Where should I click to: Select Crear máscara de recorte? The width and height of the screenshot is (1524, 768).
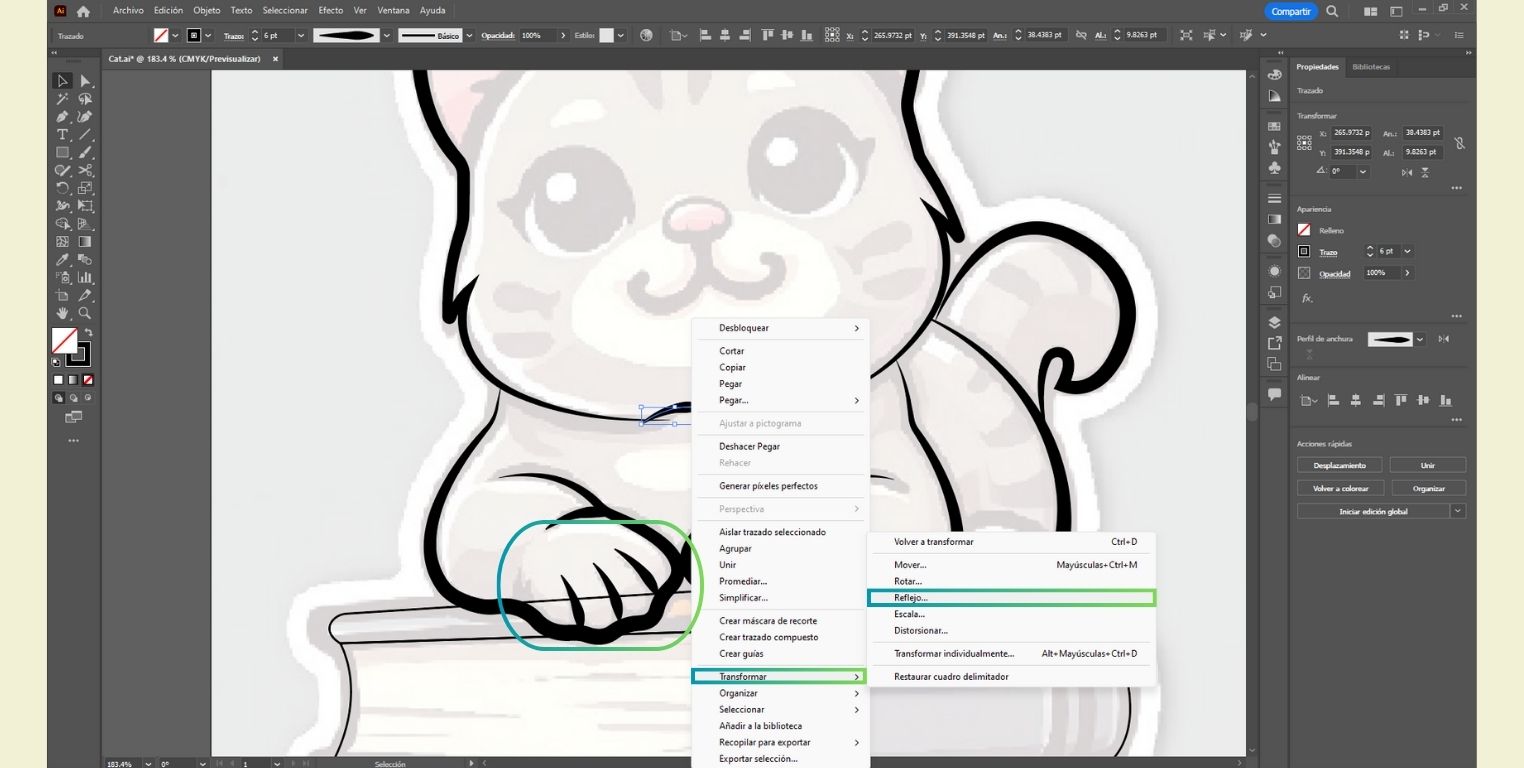click(x=768, y=621)
